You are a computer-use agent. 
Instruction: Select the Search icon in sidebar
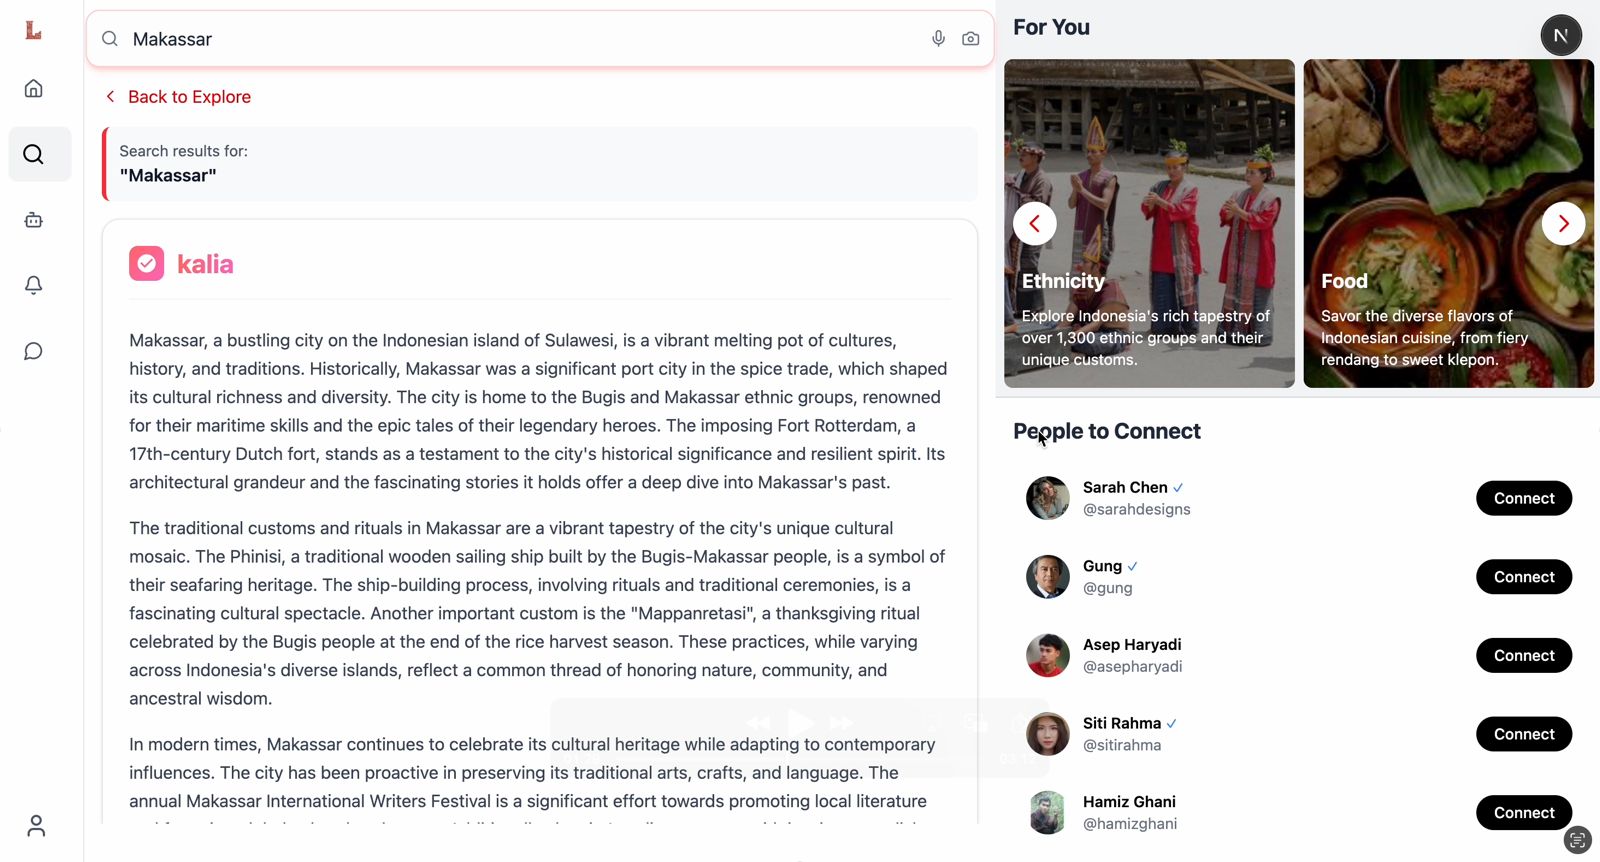click(34, 154)
